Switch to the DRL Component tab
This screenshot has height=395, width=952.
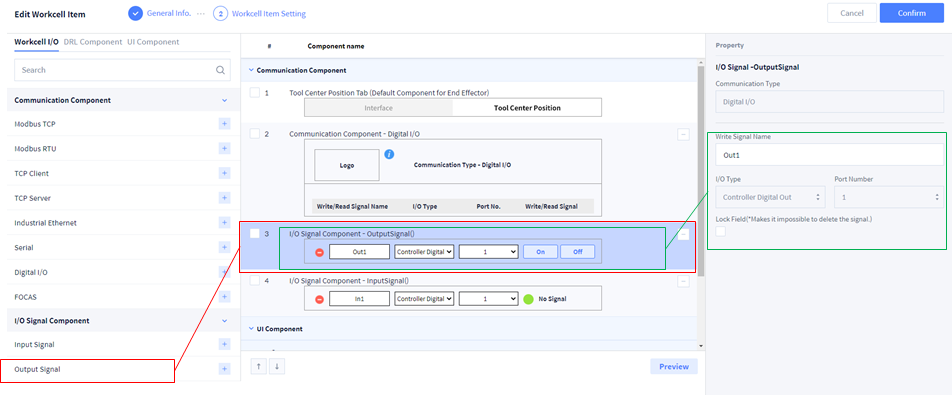tap(92, 42)
